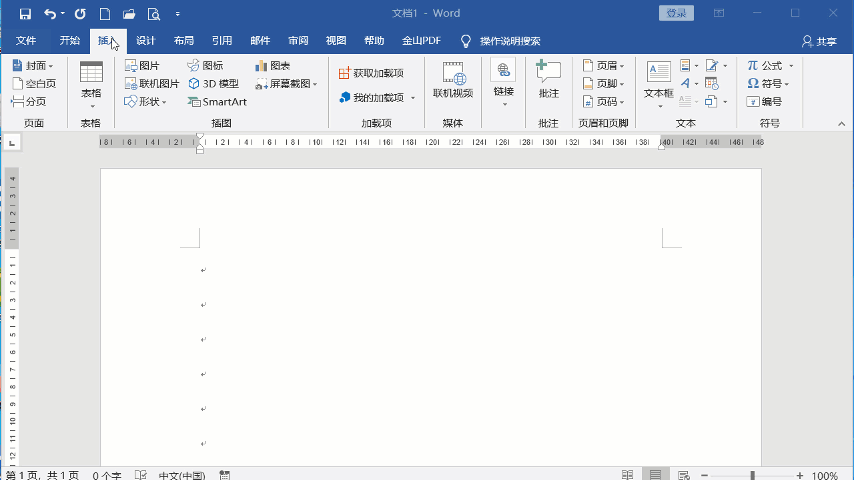Open the Footer (页脚) dropdown

603,83
